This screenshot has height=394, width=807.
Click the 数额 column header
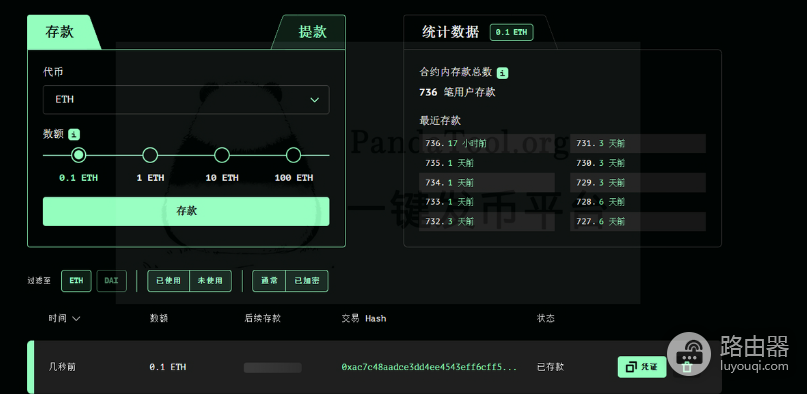click(x=159, y=318)
